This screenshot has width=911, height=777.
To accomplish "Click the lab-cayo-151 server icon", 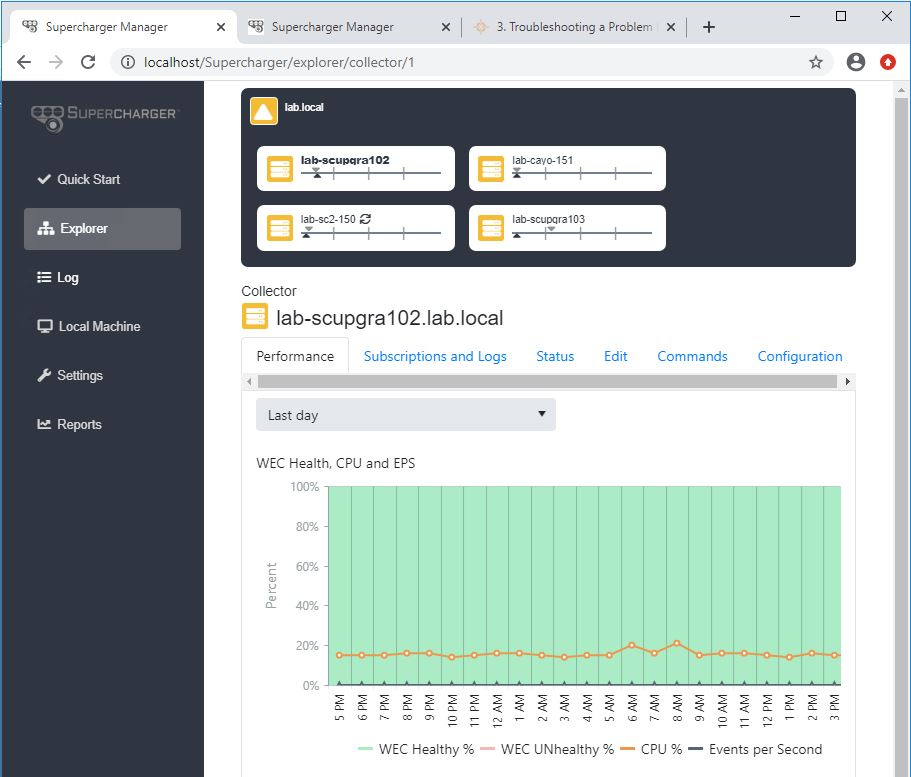I will [x=491, y=169].
